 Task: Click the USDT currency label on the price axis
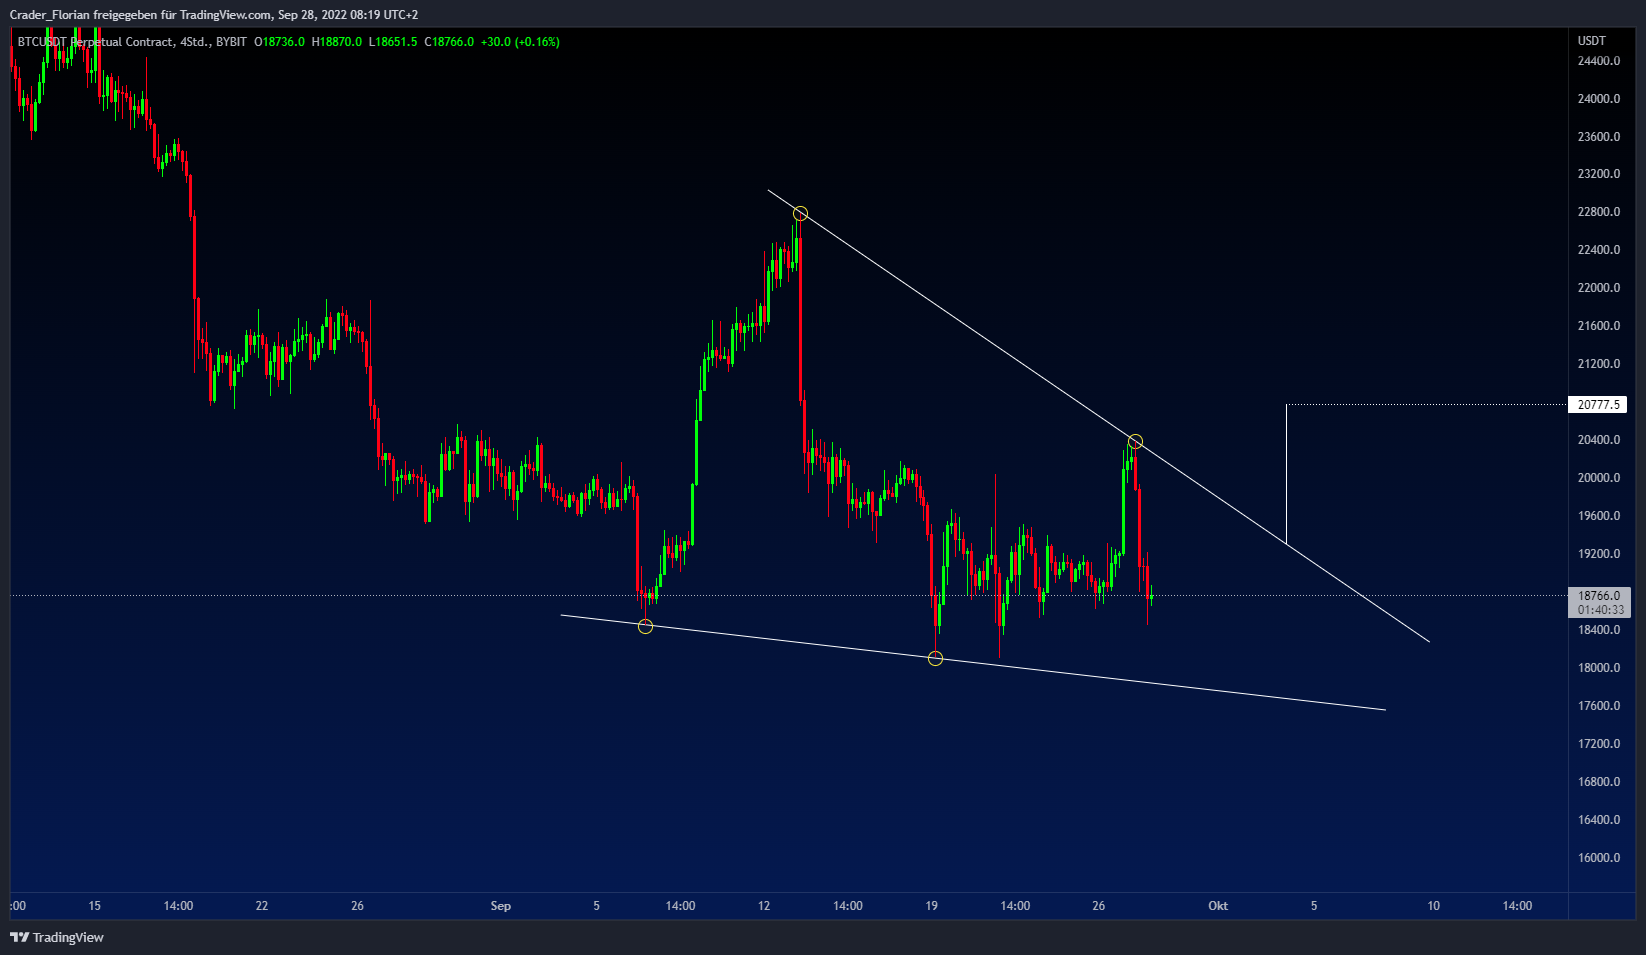click(x=1592, y=41)
